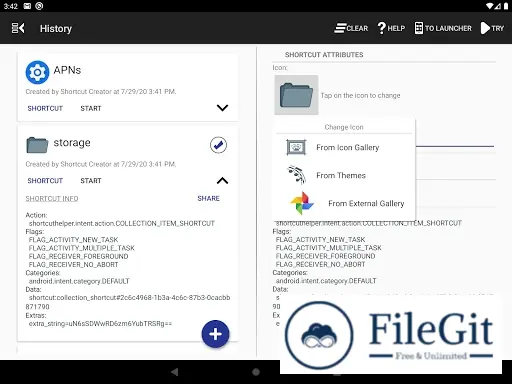Click the APNs gear icon

click(37, 72)
